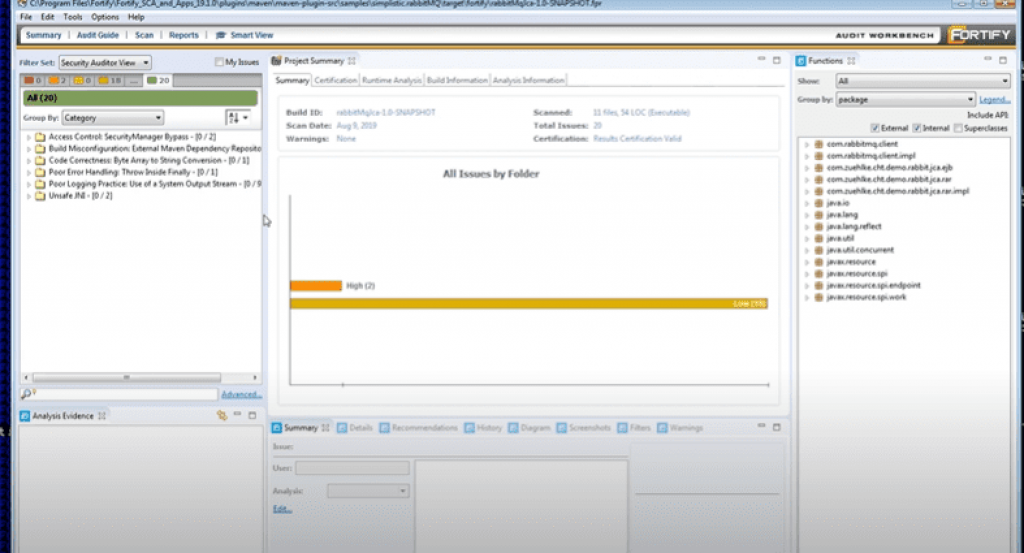Screen dimensions: 1024x553
Task: Open the Options menu
Action: click(104, 17)
